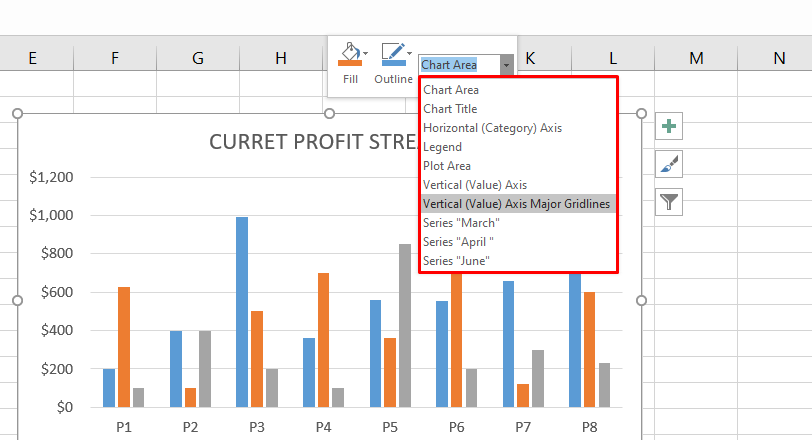Open Chart Styles paintbrush button
The width and height of the screenshot is (812, 440).
click(669, 164)
